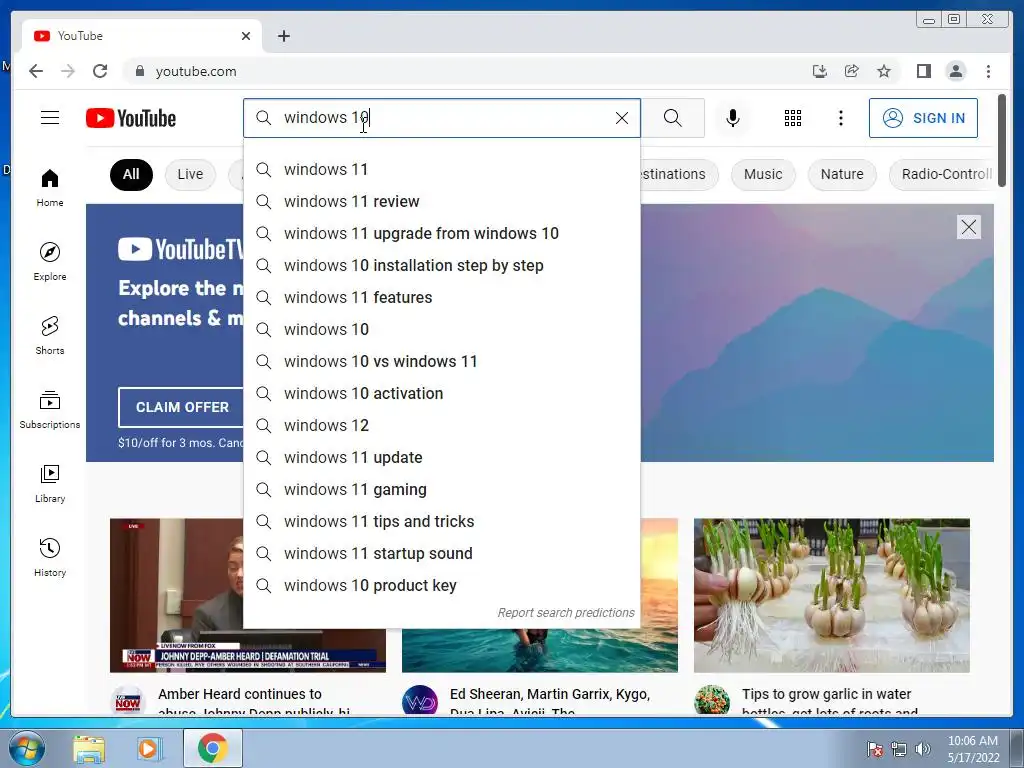Choose 'windows 10 product key'
1024x768 pixels.
441,585
